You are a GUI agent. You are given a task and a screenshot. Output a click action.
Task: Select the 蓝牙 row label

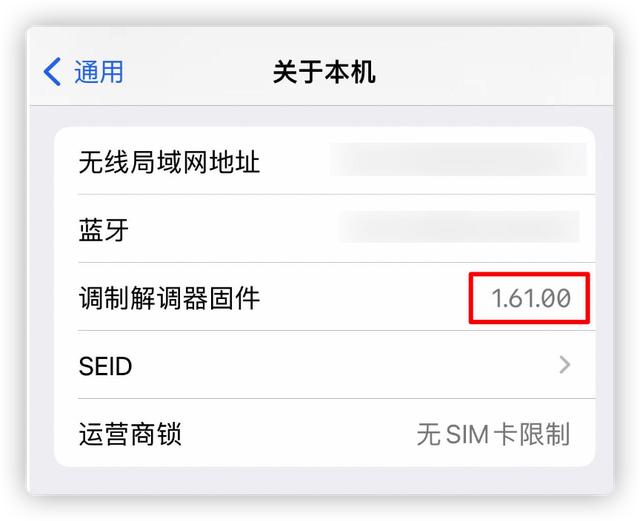click(104, 229)
